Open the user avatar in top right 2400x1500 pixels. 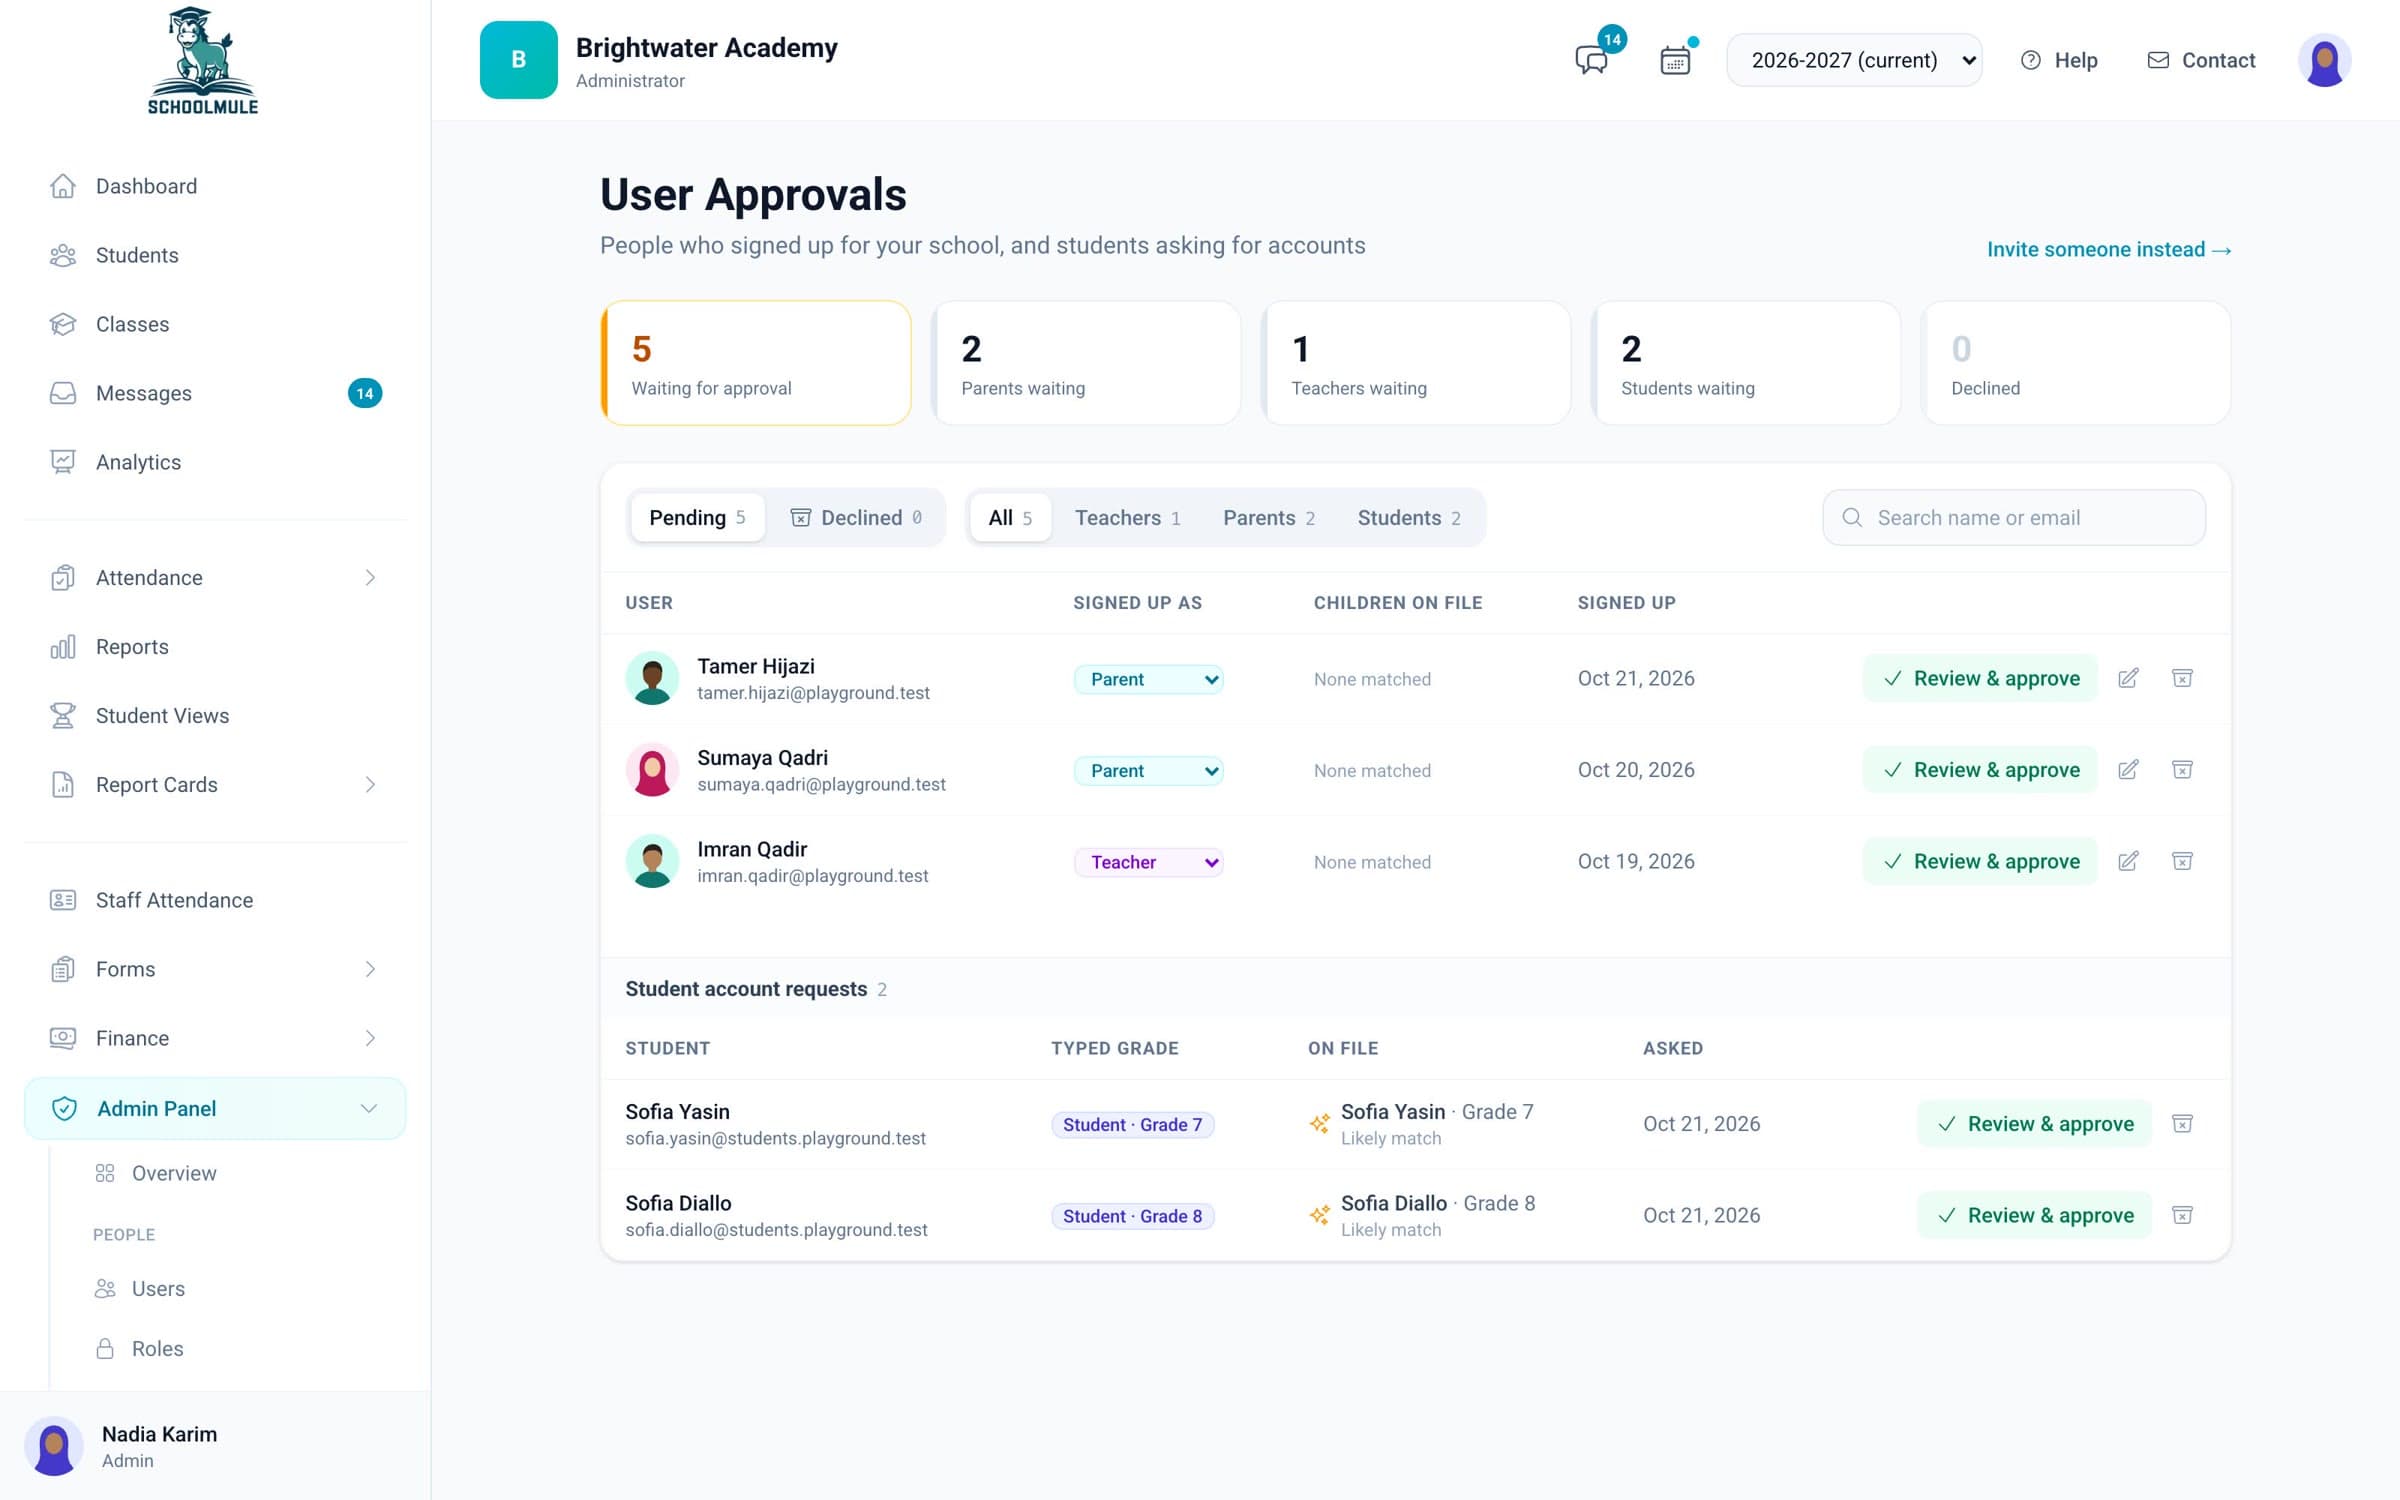pos(2324,60)
